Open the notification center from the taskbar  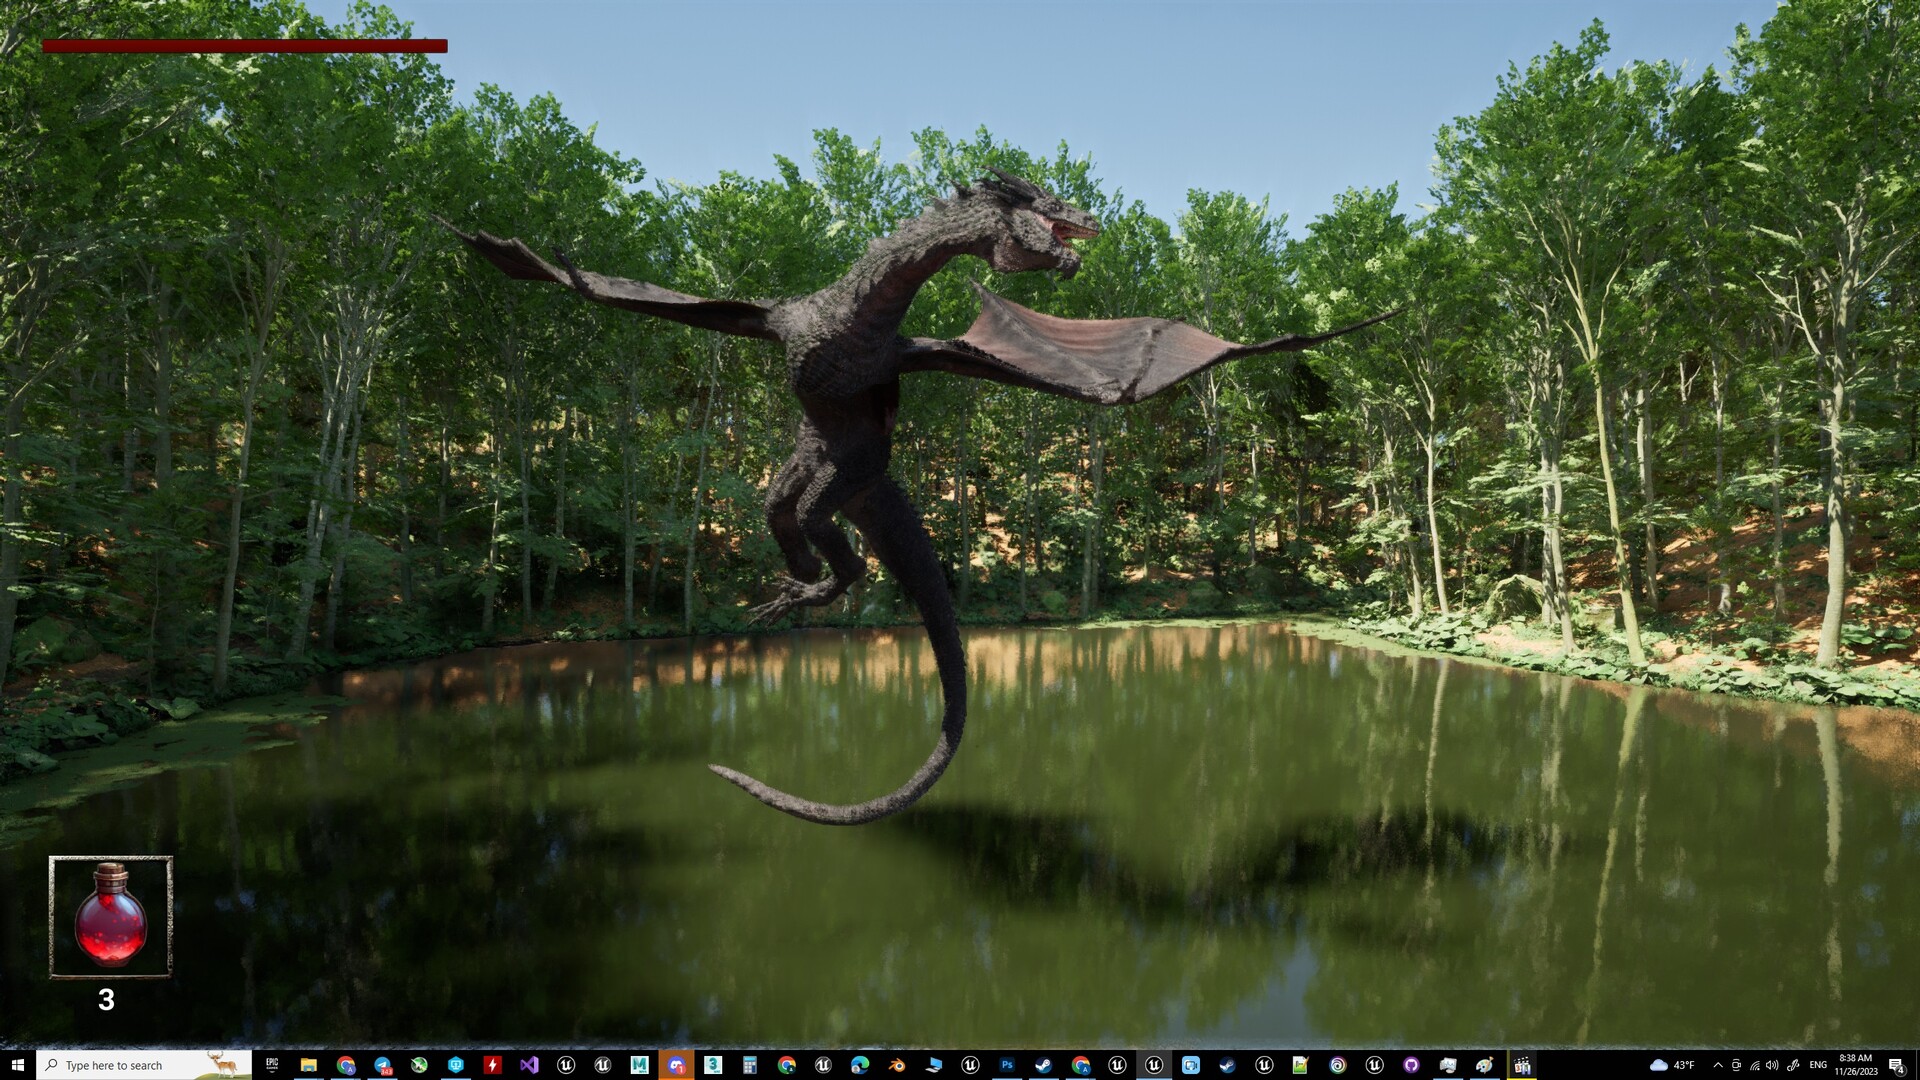[x=1897, y=1064]
